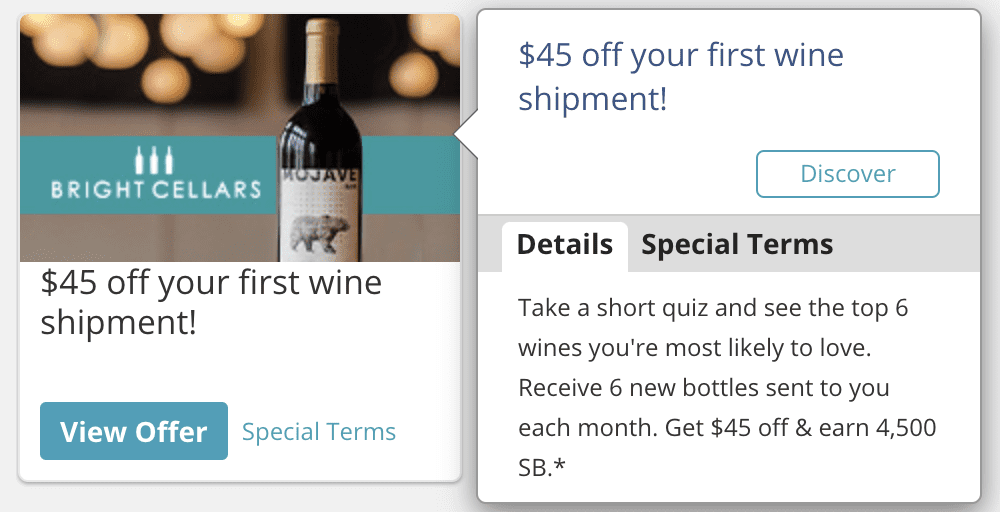Open the Special Terms link beside View Offer
The width and height of the screenshot is (1000, 512).
319,432
